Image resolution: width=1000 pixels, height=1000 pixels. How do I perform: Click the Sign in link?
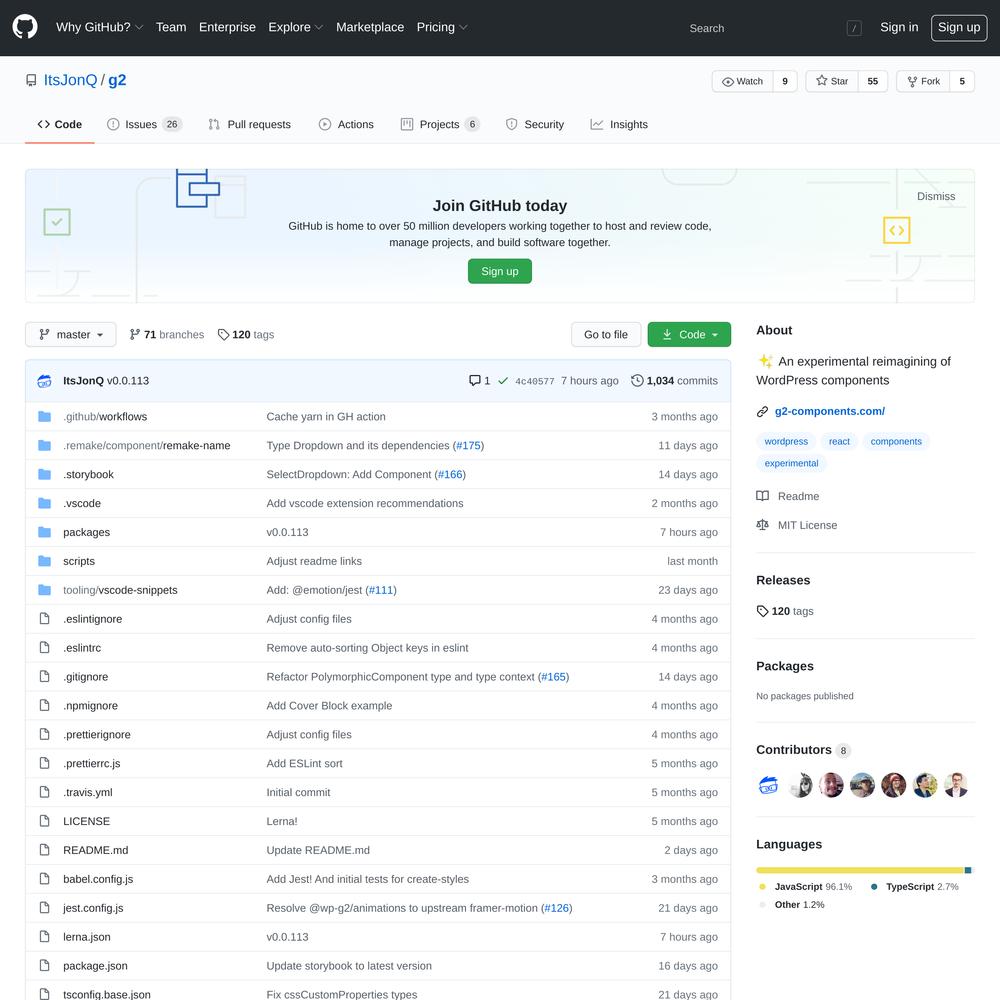tap(899, 27)
